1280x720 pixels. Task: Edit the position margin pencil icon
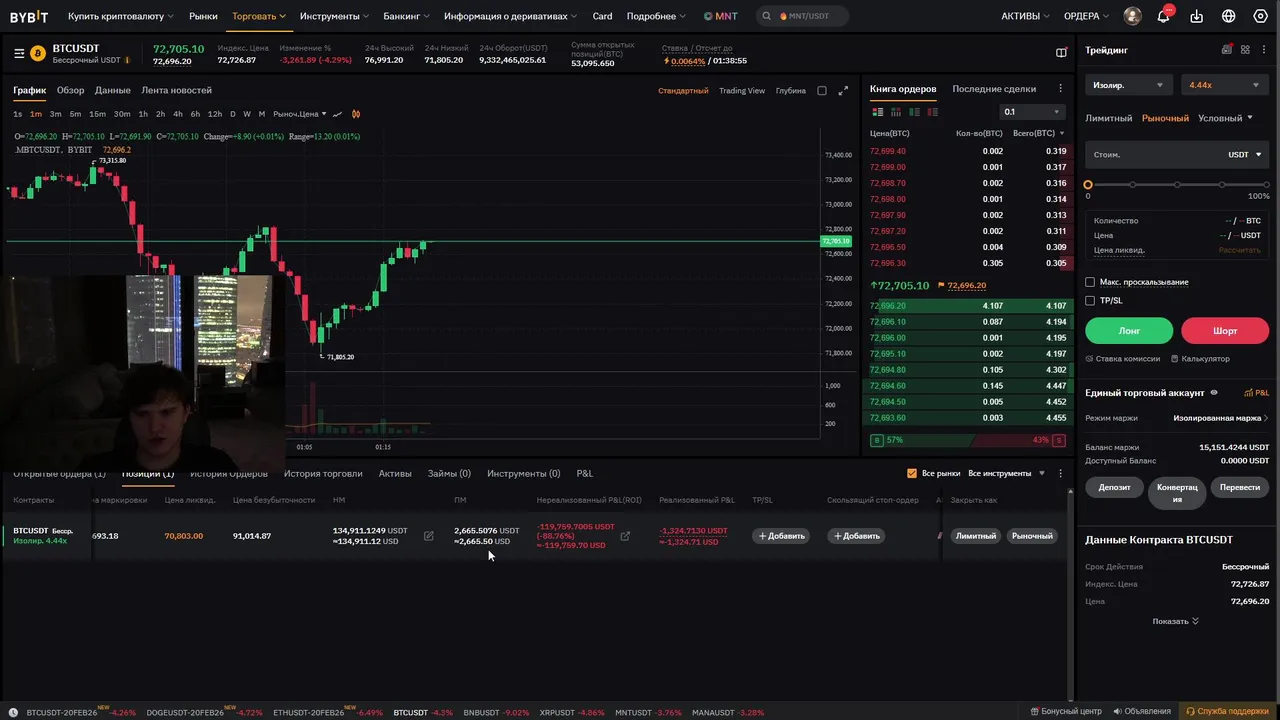(x=428, y=536)
